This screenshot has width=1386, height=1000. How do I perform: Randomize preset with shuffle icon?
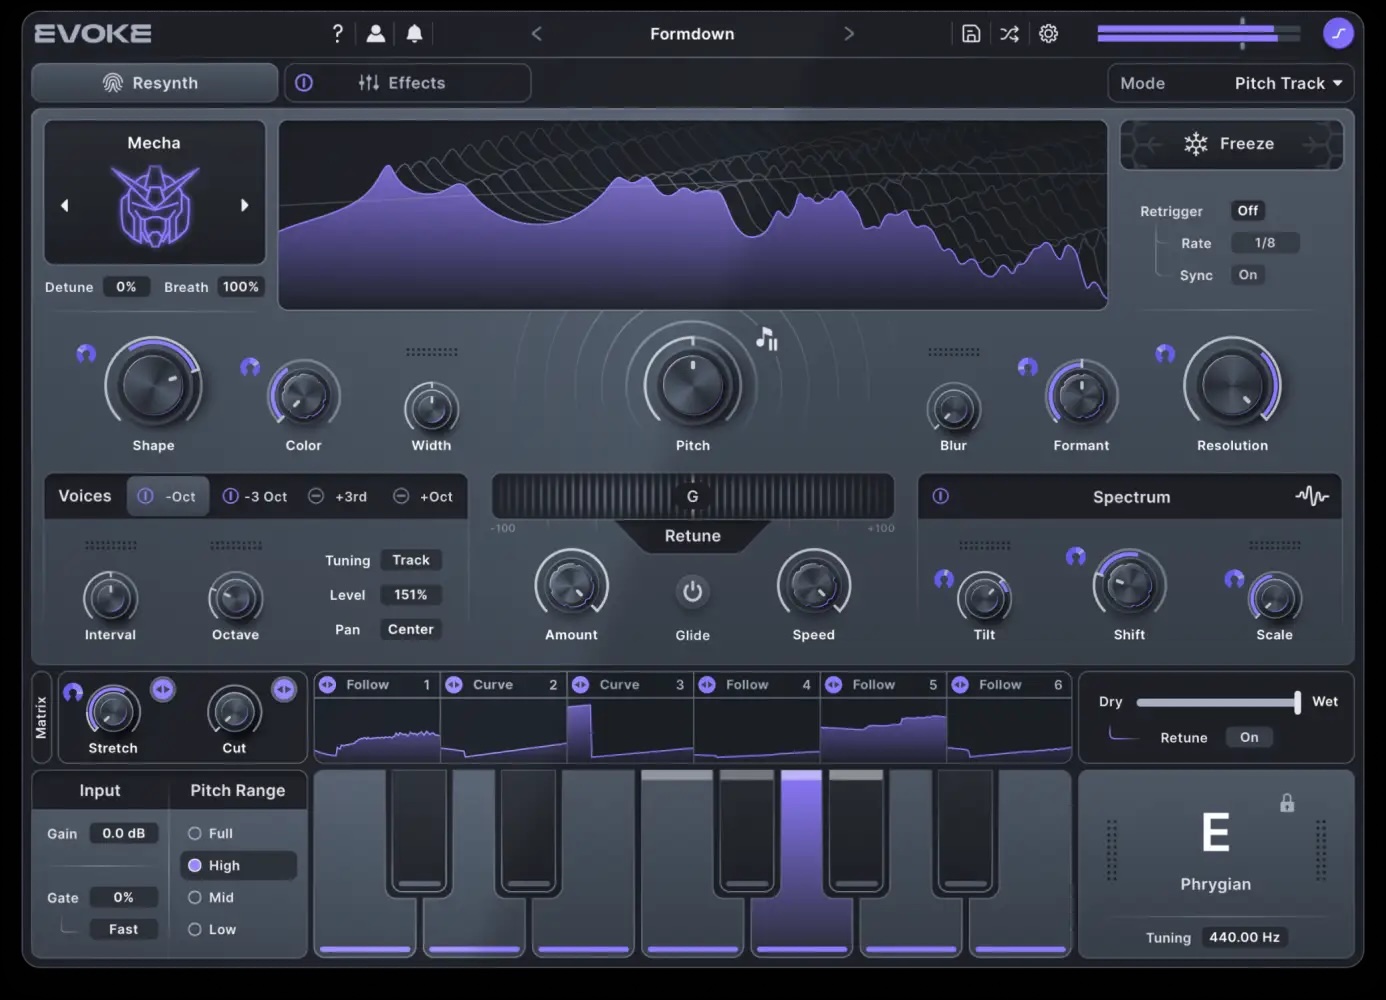(x=1009, y=33)
